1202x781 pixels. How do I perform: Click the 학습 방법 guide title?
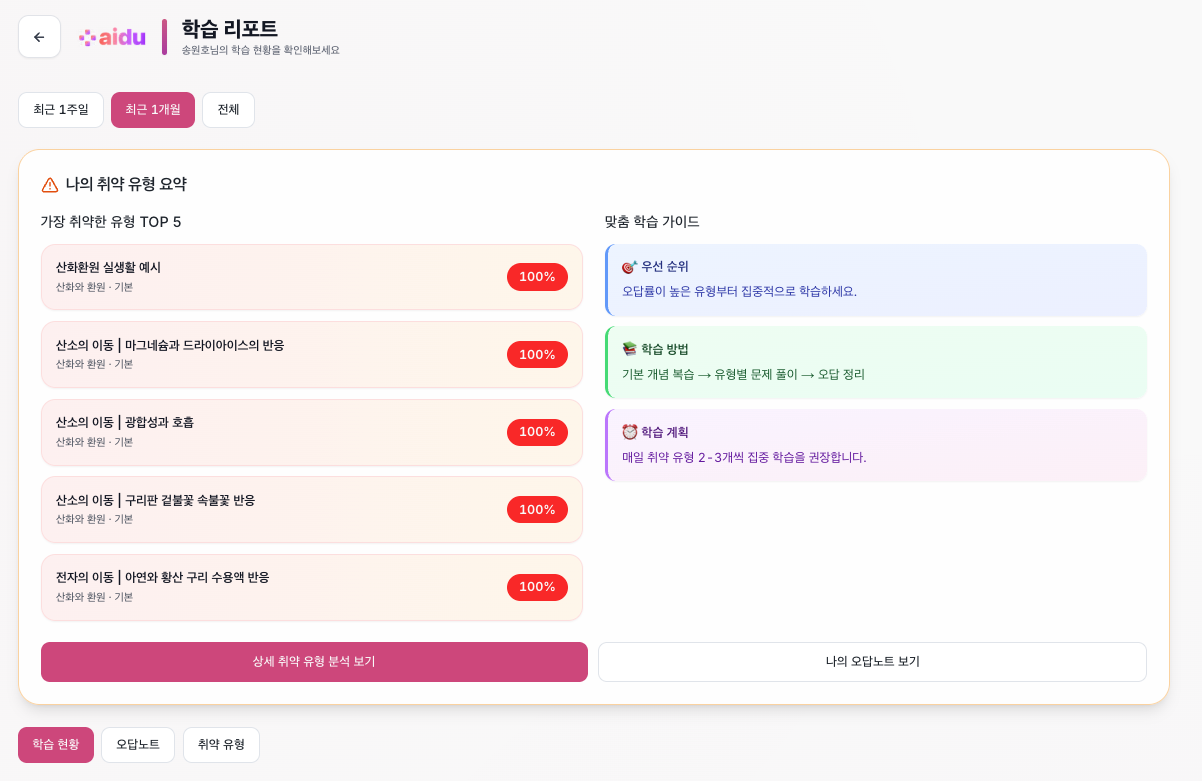point(665,349)
